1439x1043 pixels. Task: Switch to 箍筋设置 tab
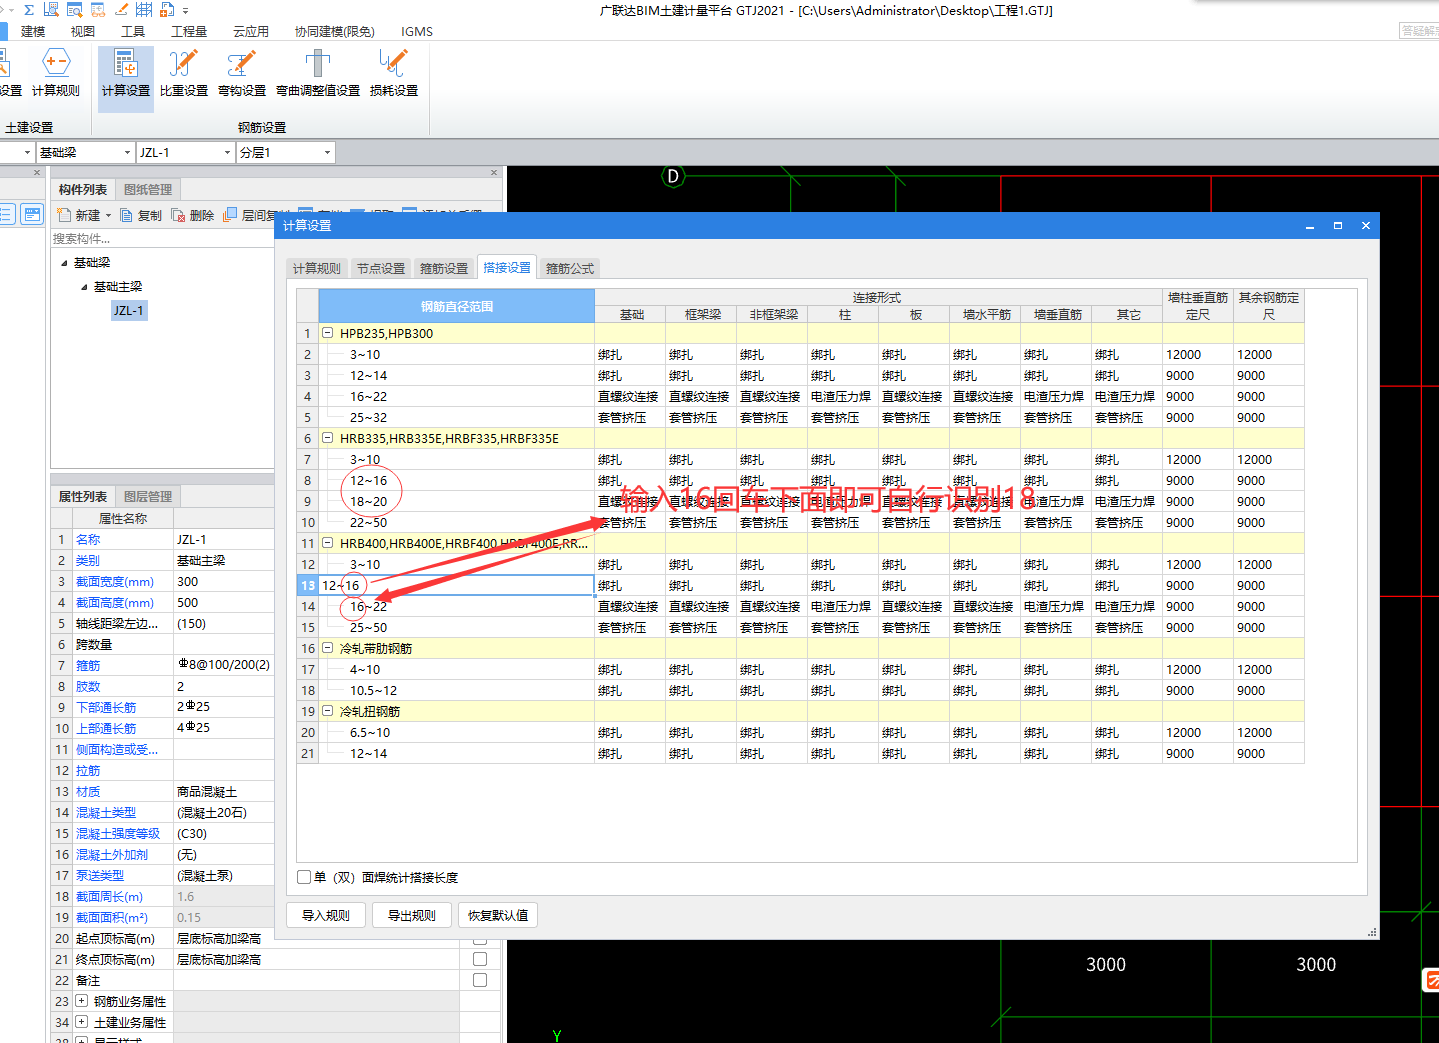[444, 268]
